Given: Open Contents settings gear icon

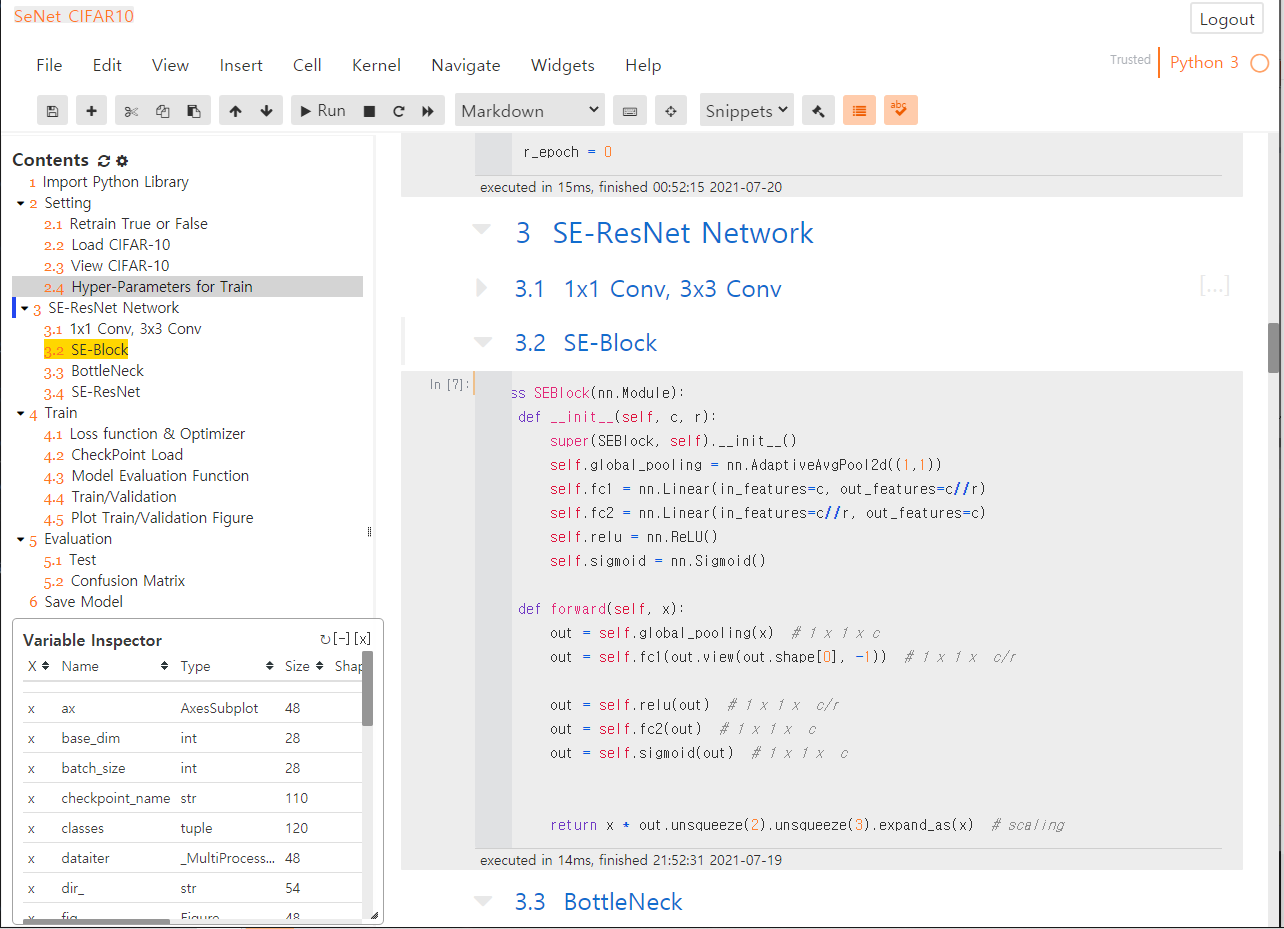Looking at the screenshot, I should tap(122, 160).
